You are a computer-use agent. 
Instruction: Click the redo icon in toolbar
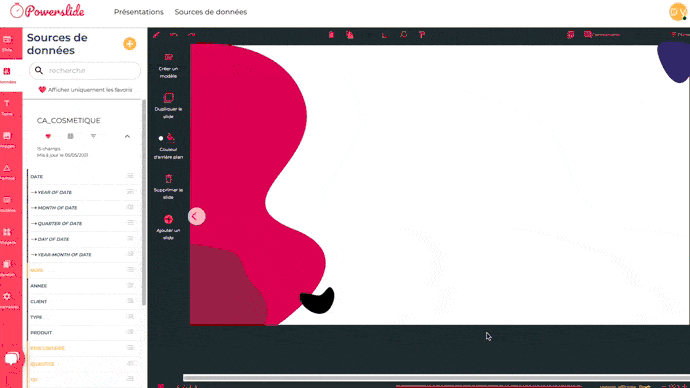[191, 35]
